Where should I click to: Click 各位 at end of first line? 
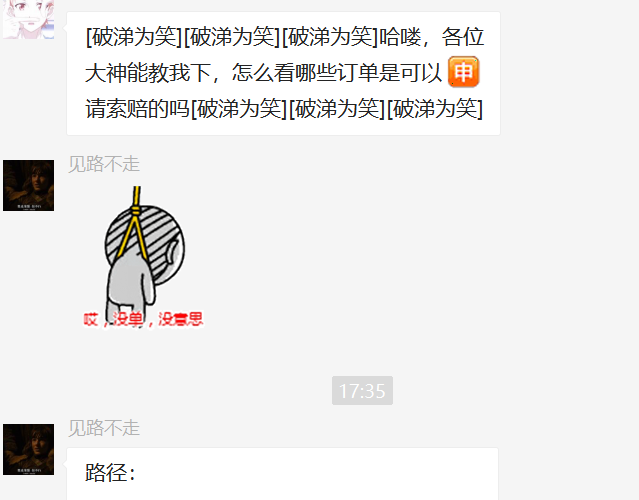click(x=463, y=37)
